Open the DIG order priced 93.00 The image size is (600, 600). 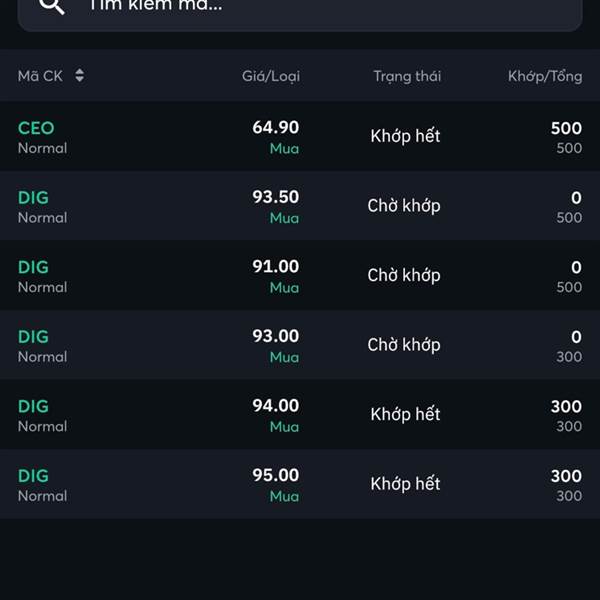coord(300,345)
